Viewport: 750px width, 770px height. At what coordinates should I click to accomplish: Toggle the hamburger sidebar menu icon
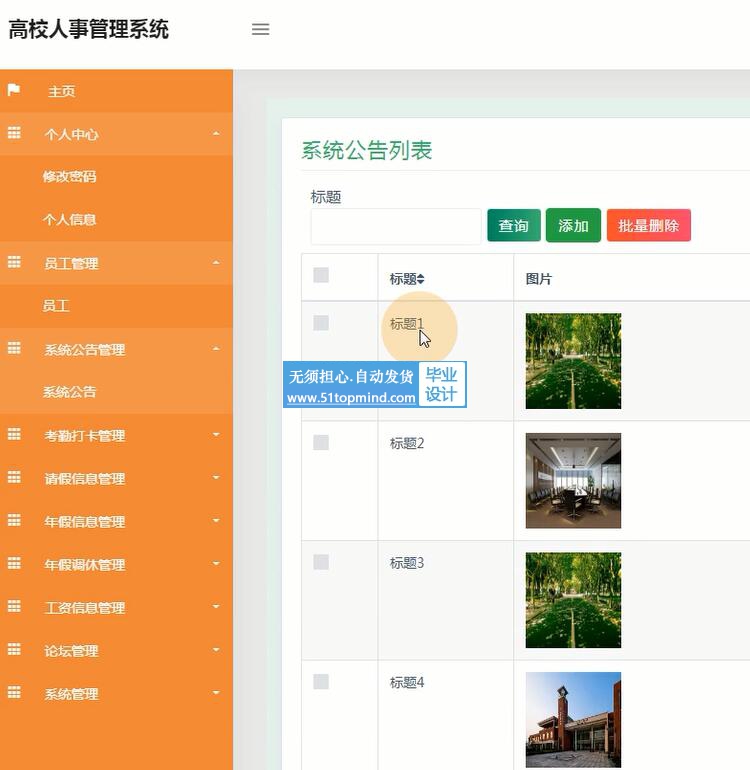260,29
